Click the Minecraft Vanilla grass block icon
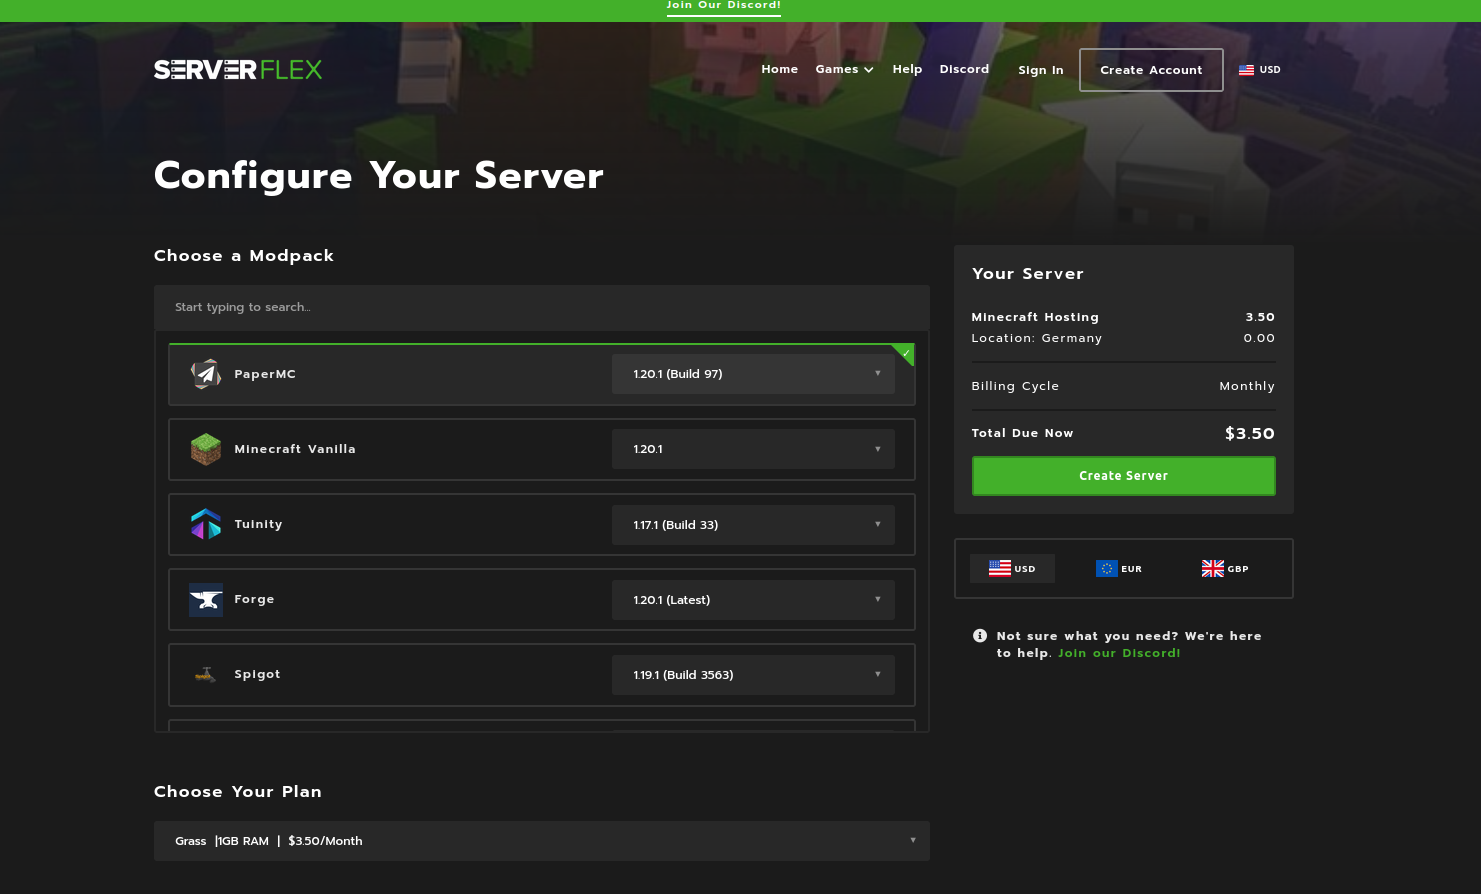The image size is (1481, 894). [206, 449]
